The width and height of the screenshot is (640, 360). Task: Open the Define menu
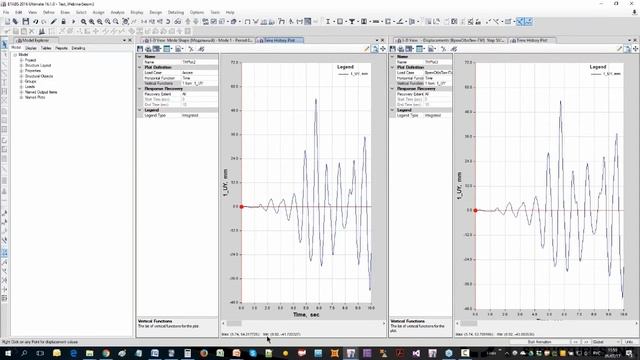[49, 13]
